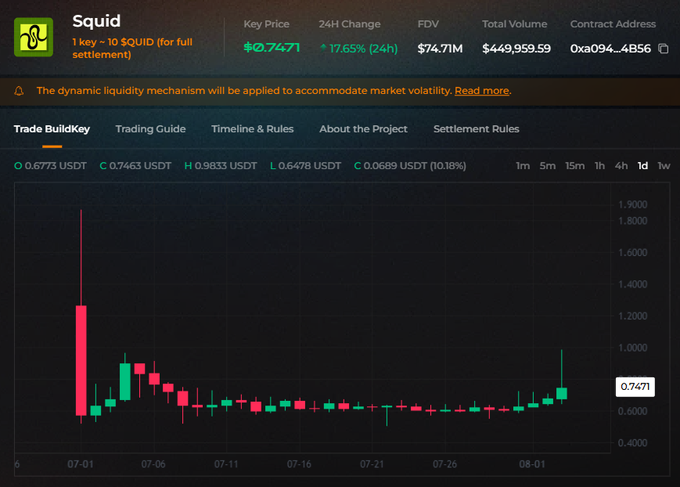The image size is (680, 487).
Task: Click the open price O 0.6773 USDT
Action: (x=50, y=166)
